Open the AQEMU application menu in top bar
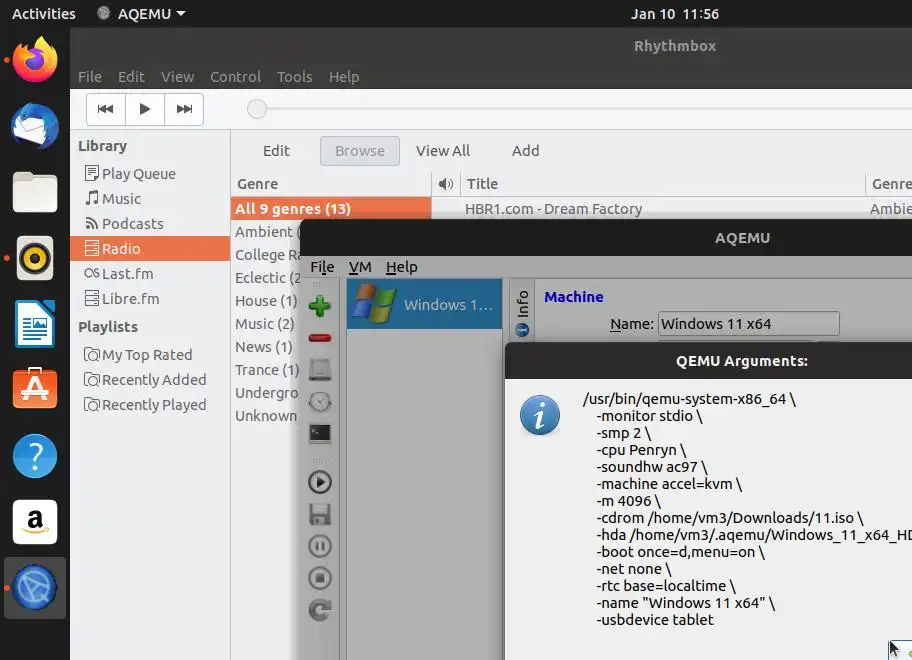The height and width of the screenshot is (660, 912). coord(141,13)
